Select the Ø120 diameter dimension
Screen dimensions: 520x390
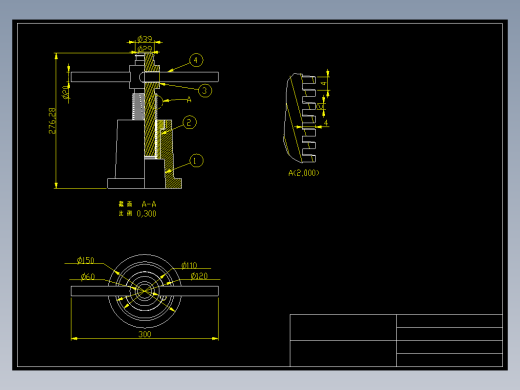[x=199, y=276]
